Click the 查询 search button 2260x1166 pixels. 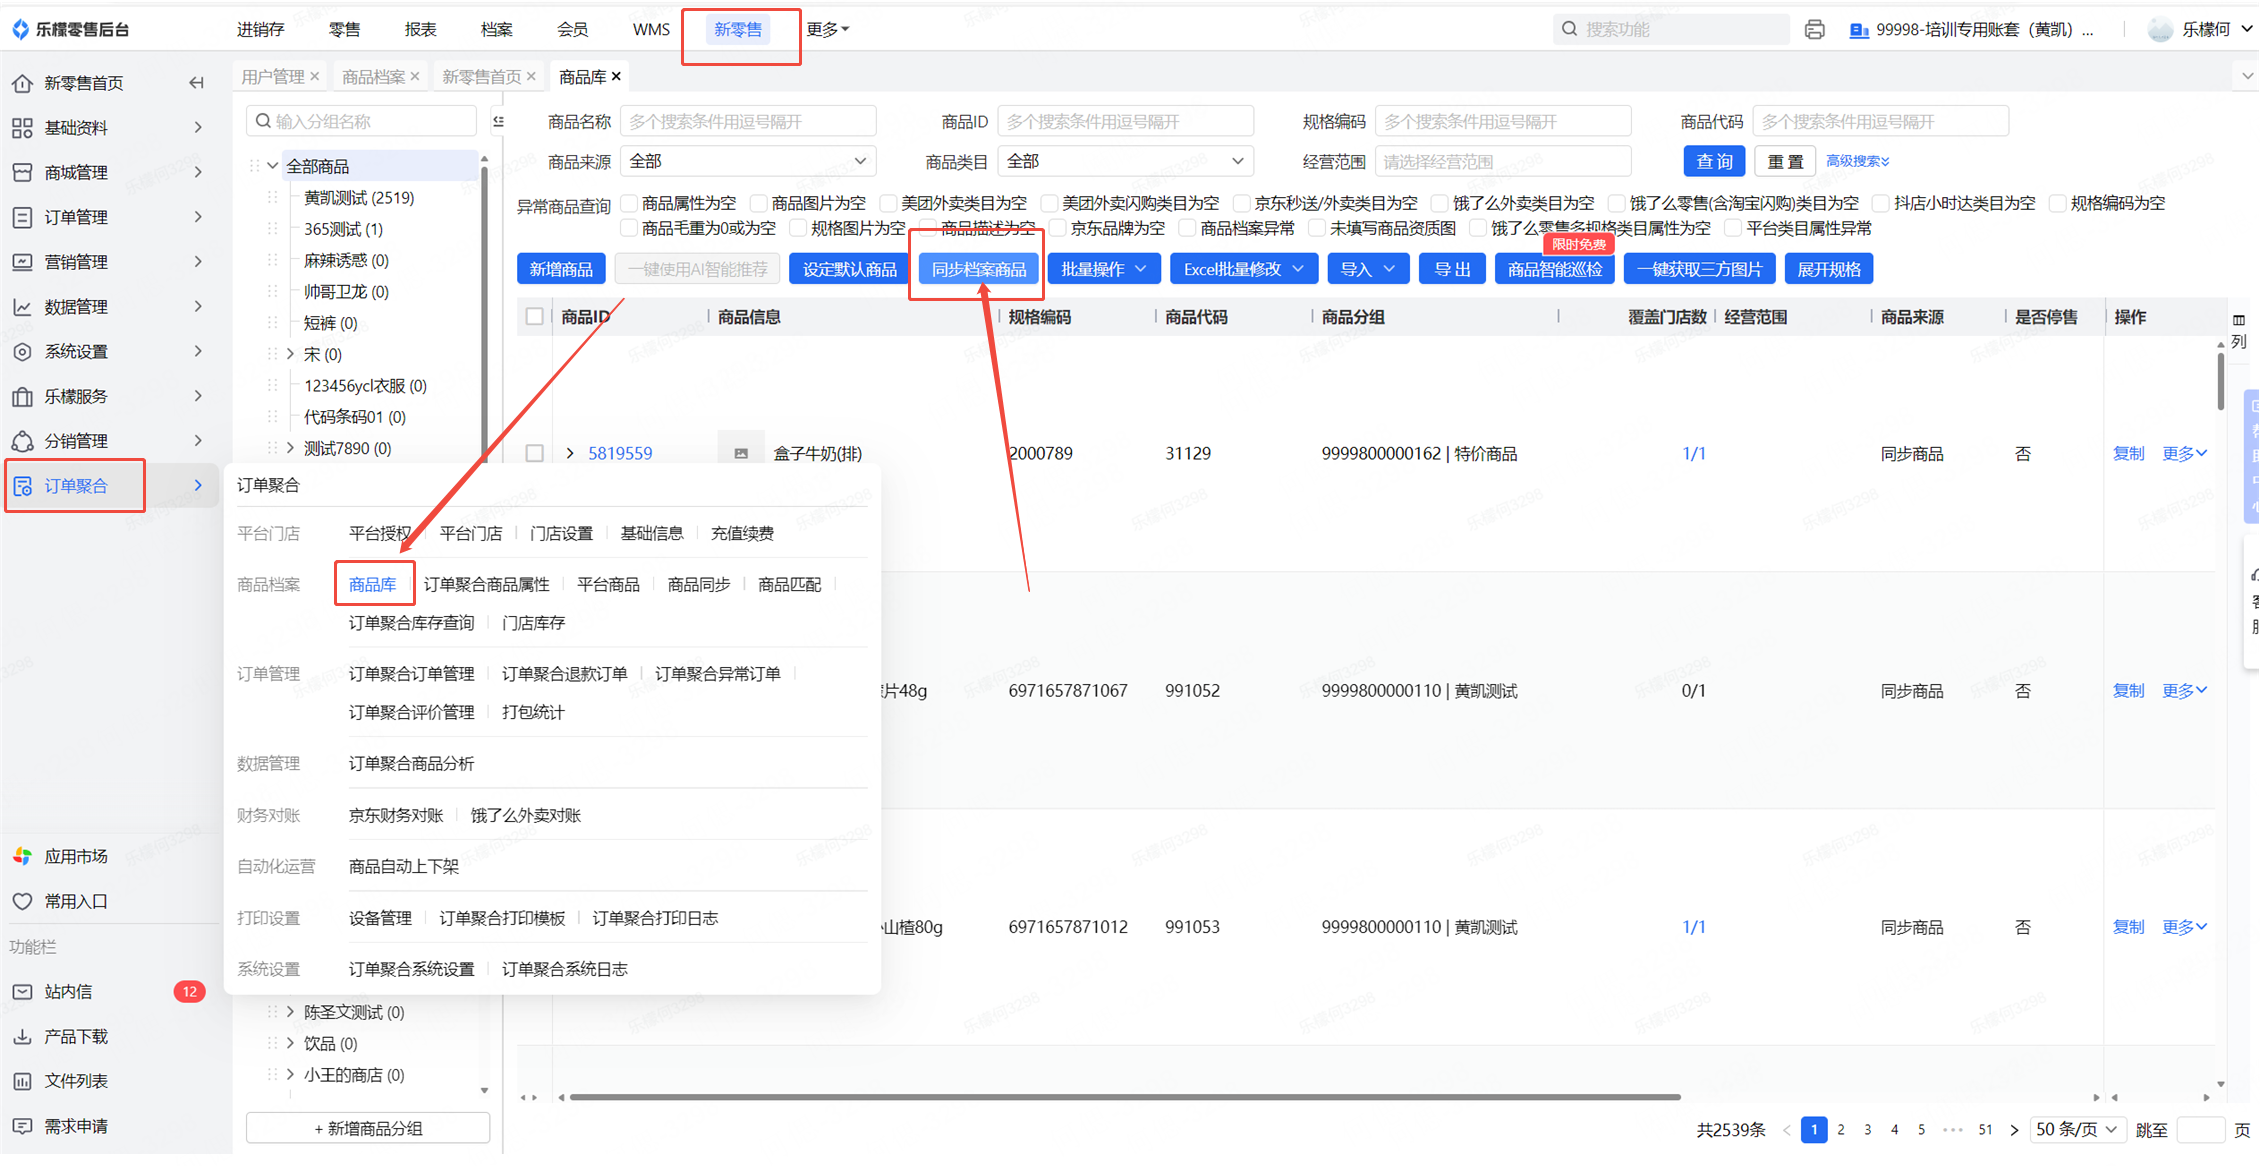point(1714,161)
